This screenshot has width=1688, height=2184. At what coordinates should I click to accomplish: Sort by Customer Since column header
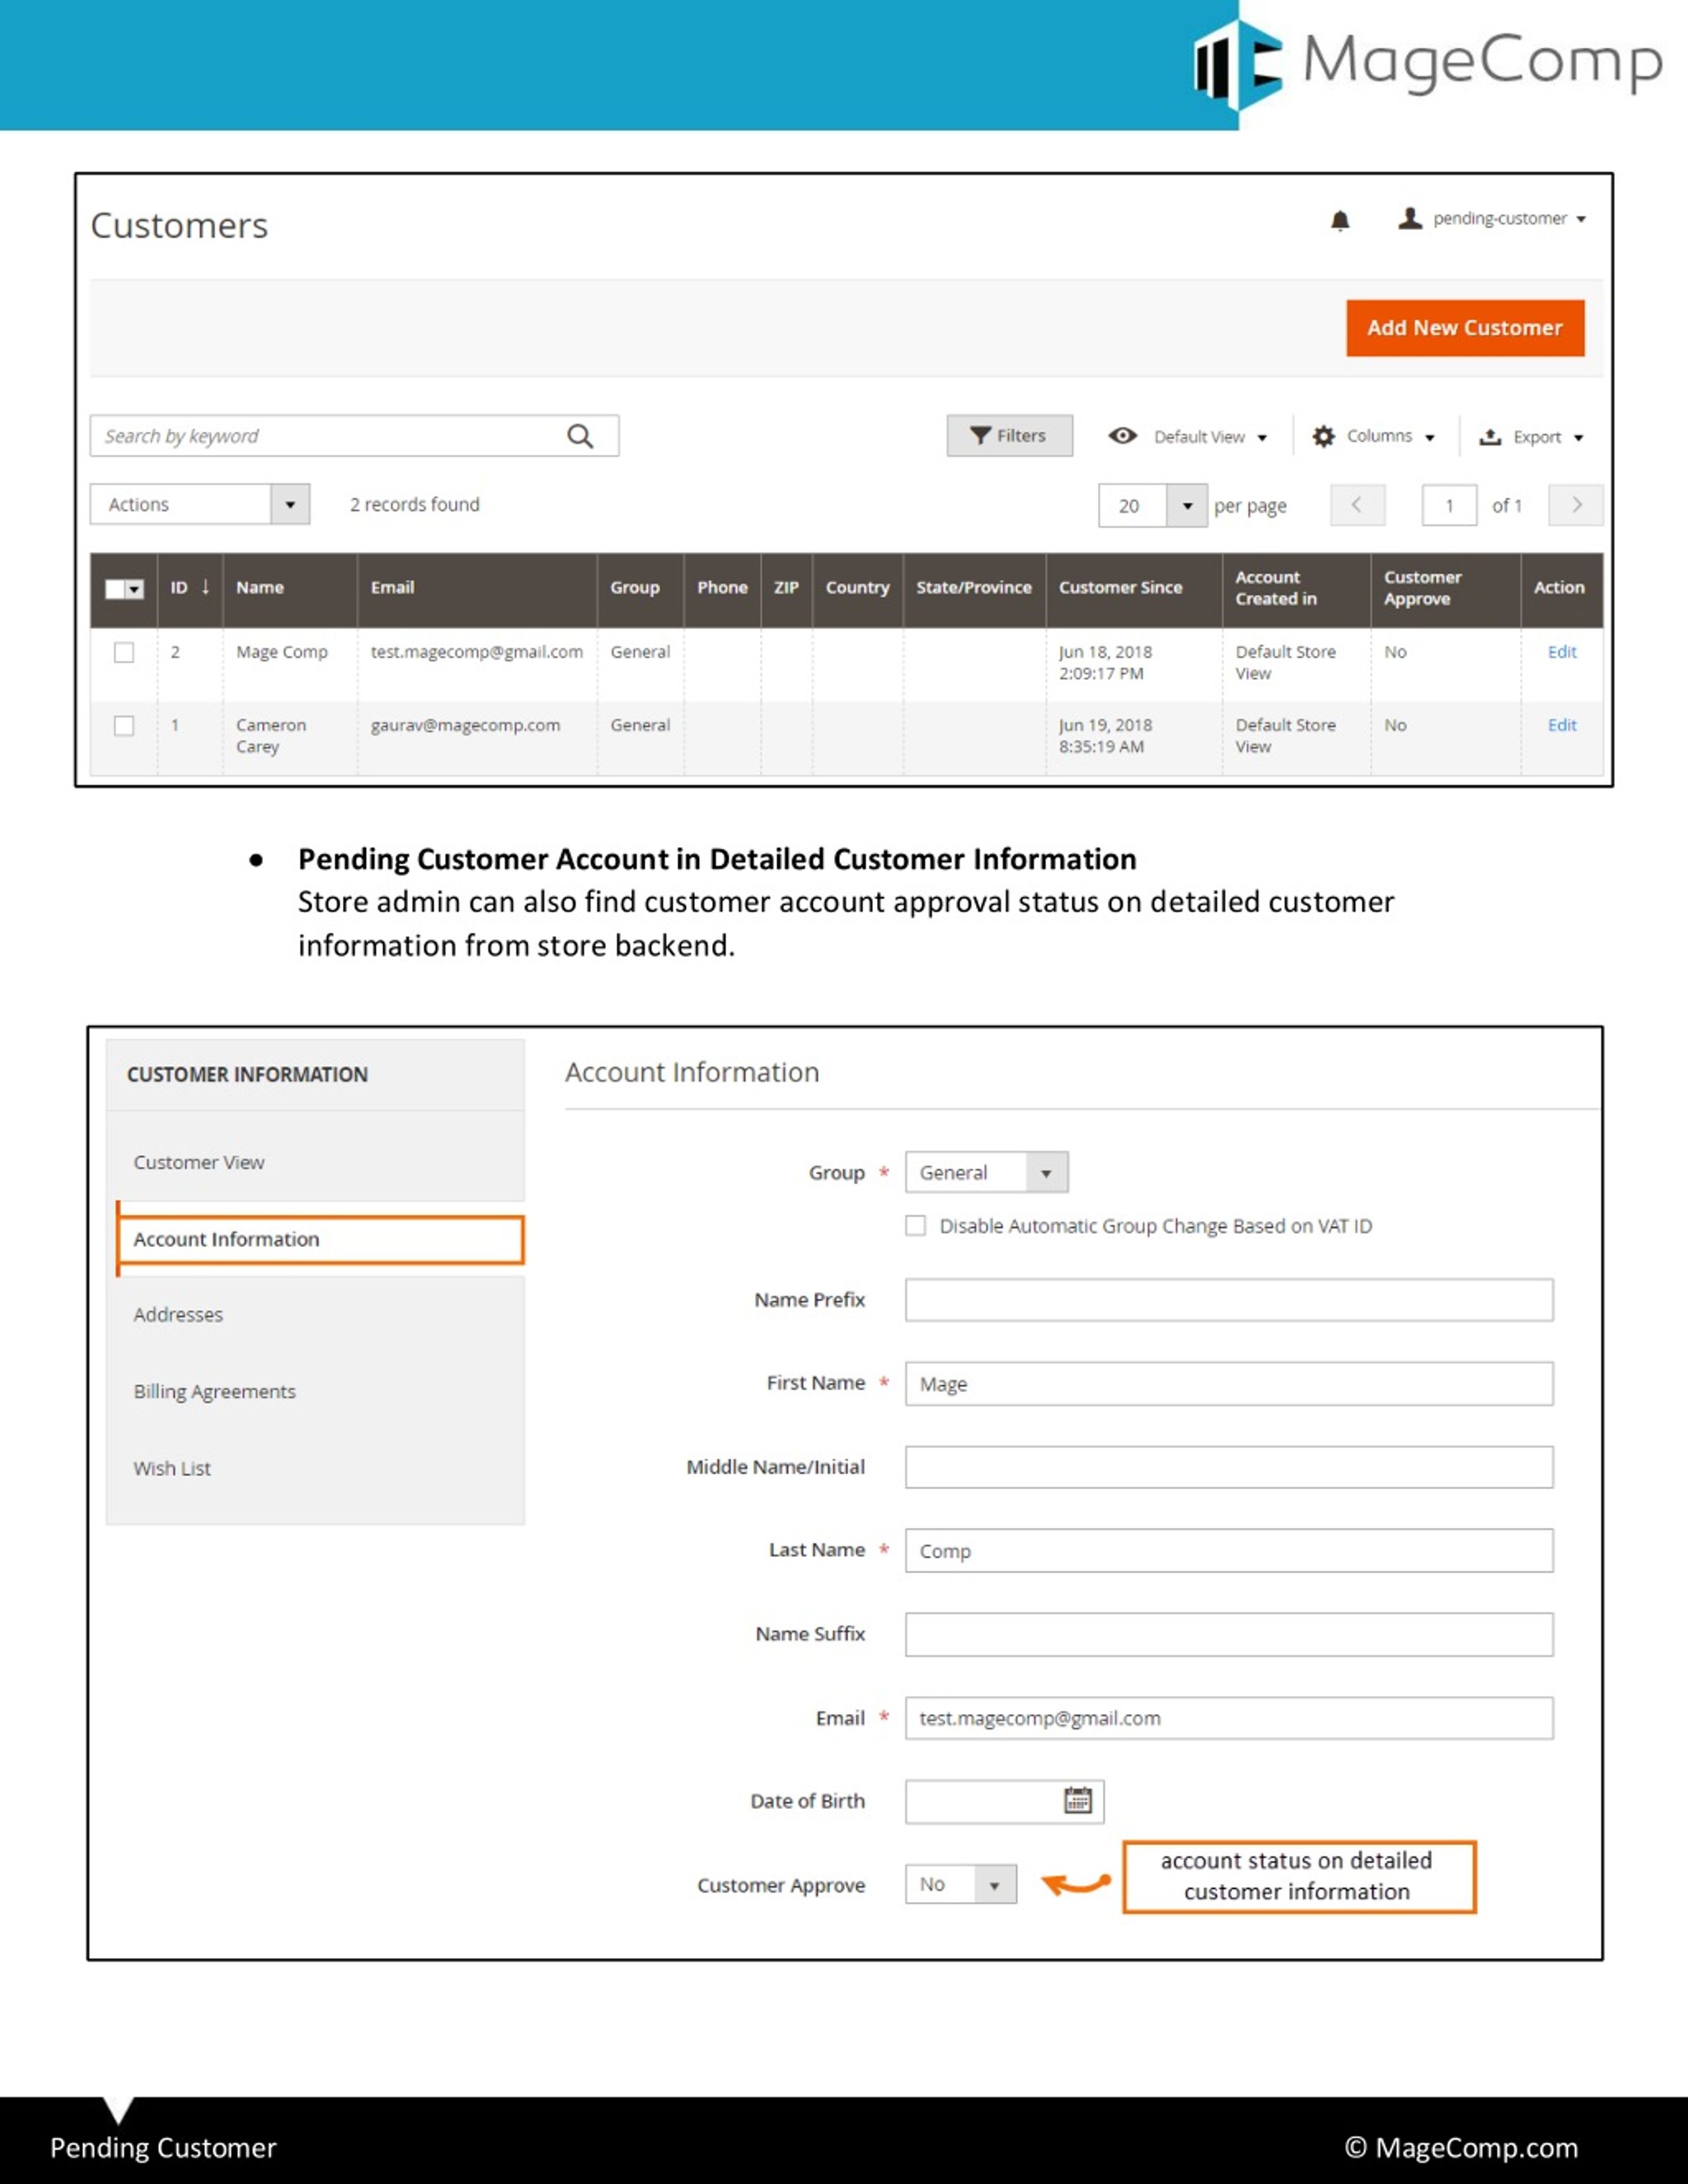point(1134,590)
